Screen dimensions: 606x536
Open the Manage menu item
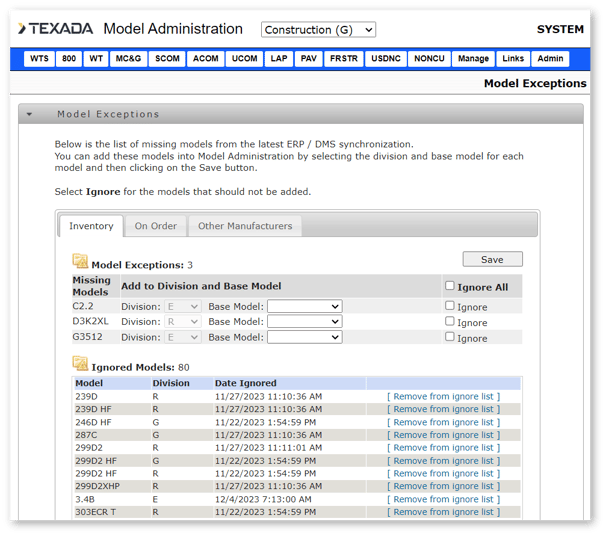(473, 59)
